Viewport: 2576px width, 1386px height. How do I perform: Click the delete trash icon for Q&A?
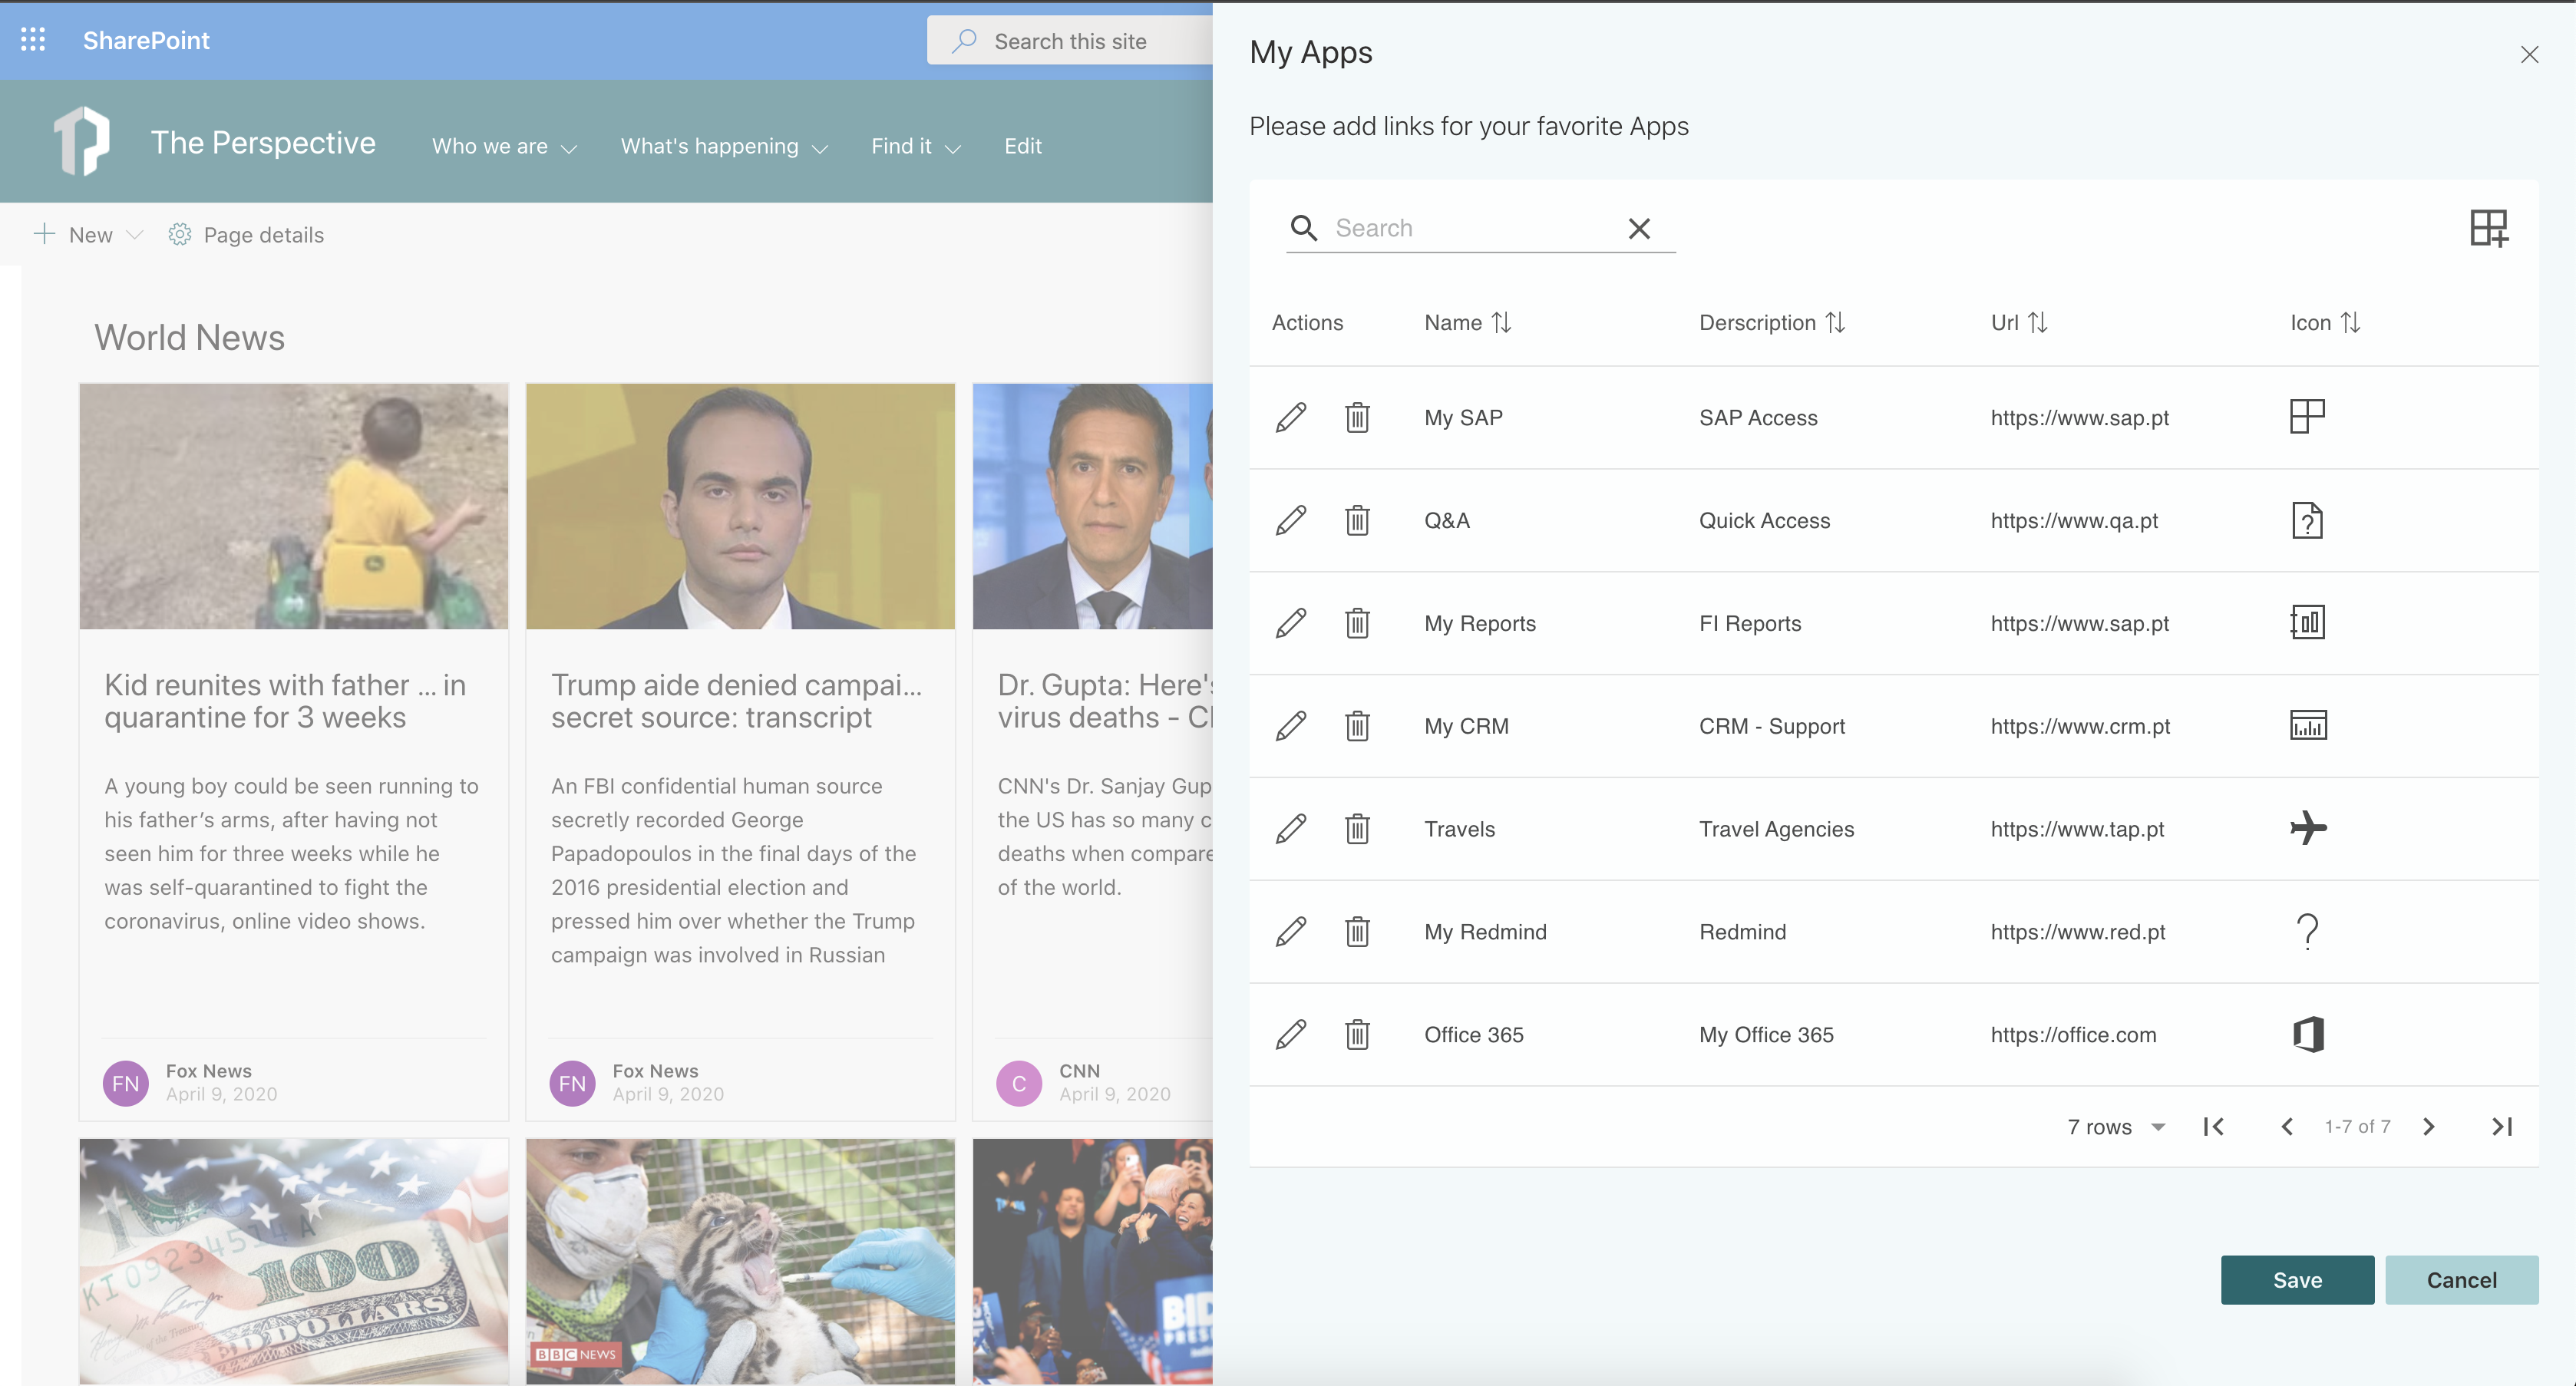point(1357,519)
